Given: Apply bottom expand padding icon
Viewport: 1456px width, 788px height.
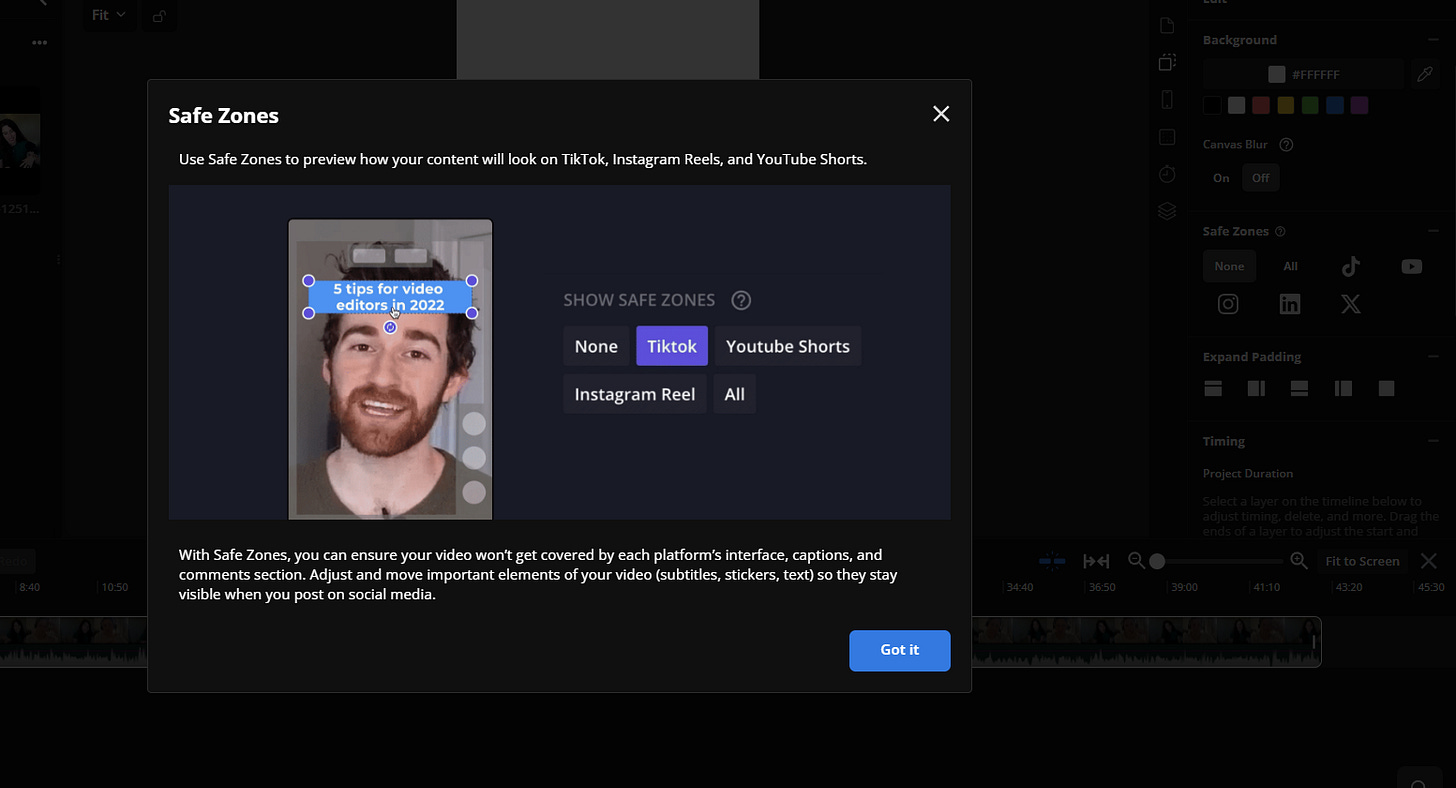Looking at the screenshot, I should click(x=1300, y=389).
